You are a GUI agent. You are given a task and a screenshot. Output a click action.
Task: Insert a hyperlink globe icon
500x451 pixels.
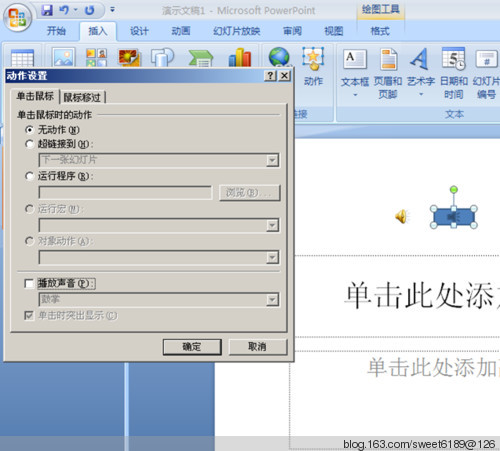click(279, 57)
